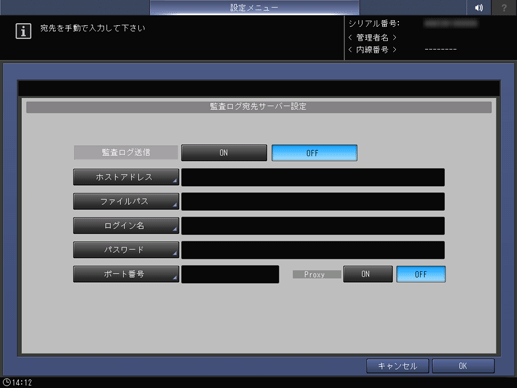Open the ポート番号 entry button
Image resolution: width=517 pixels, height=388 pixels.
point(126,274)
